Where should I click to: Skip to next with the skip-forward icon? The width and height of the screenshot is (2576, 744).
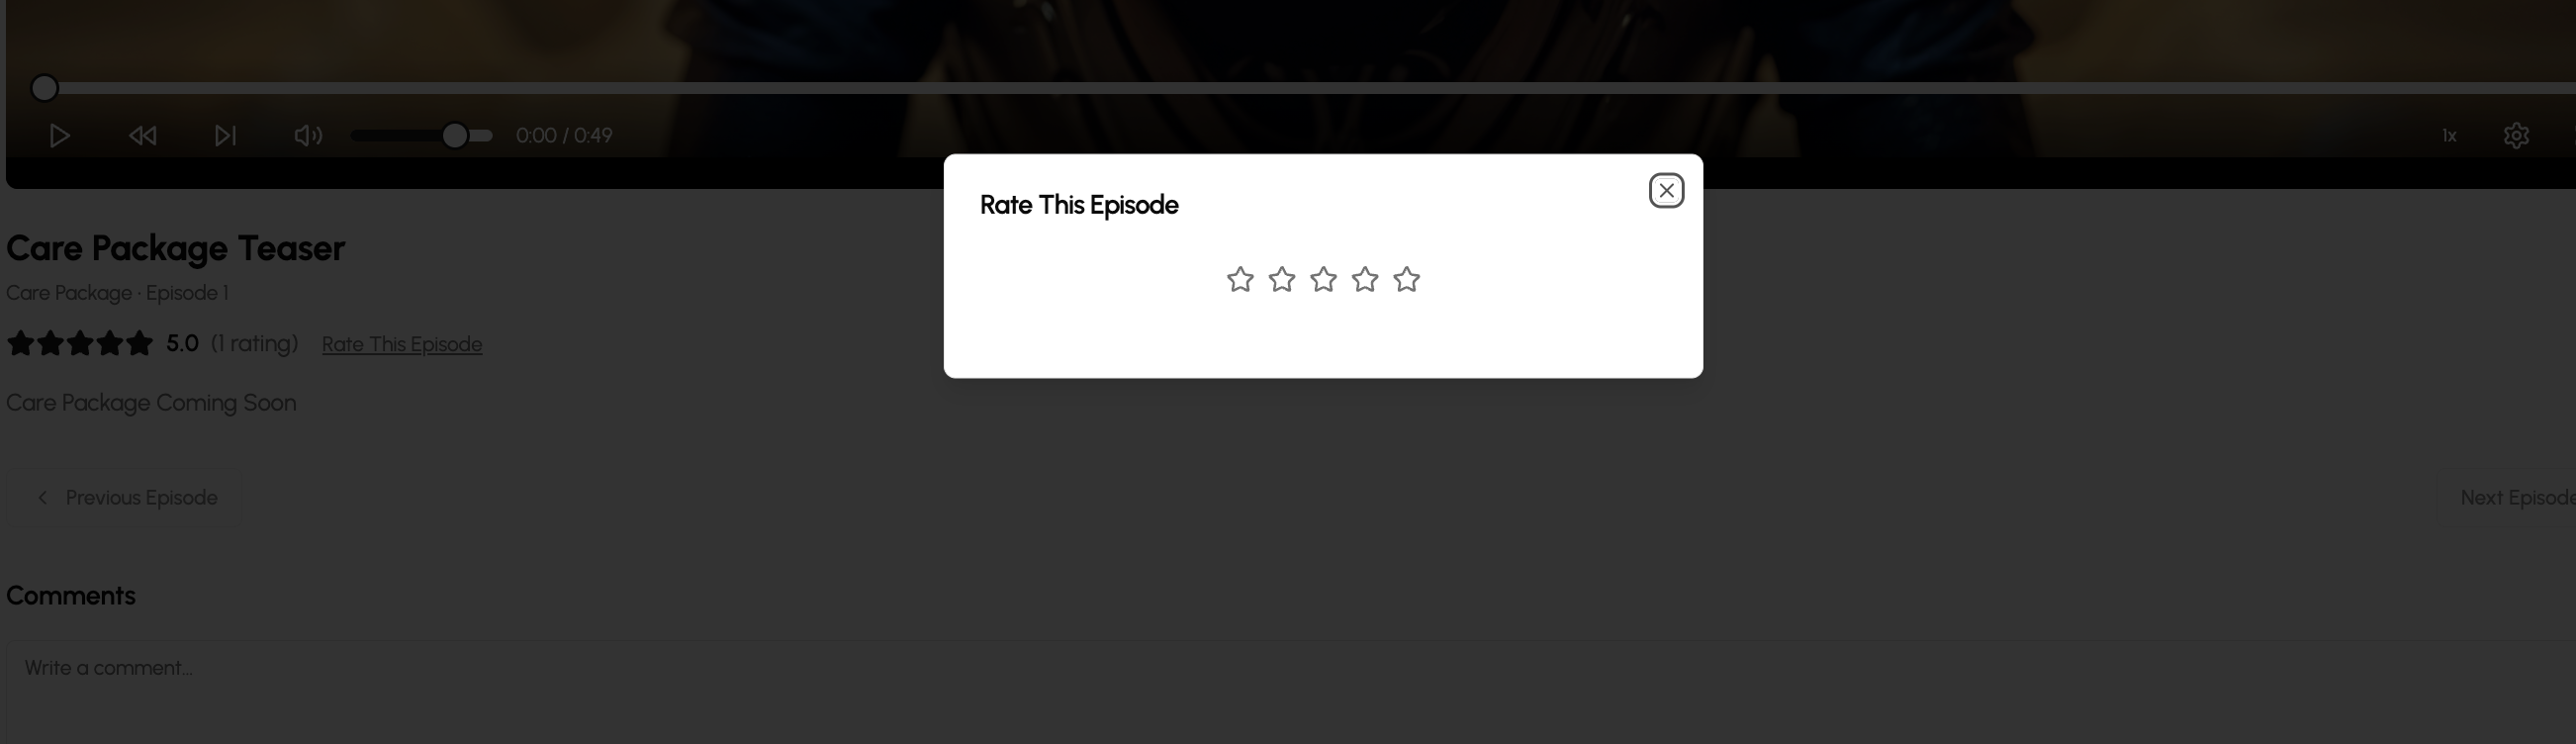pos(226,135)
